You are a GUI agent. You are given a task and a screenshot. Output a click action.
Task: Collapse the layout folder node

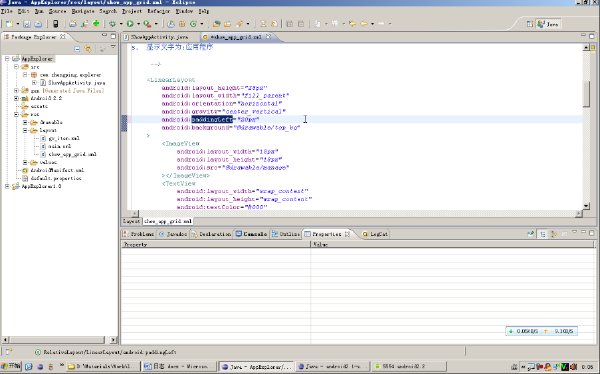pyautogui.click(x=25, y=131)
